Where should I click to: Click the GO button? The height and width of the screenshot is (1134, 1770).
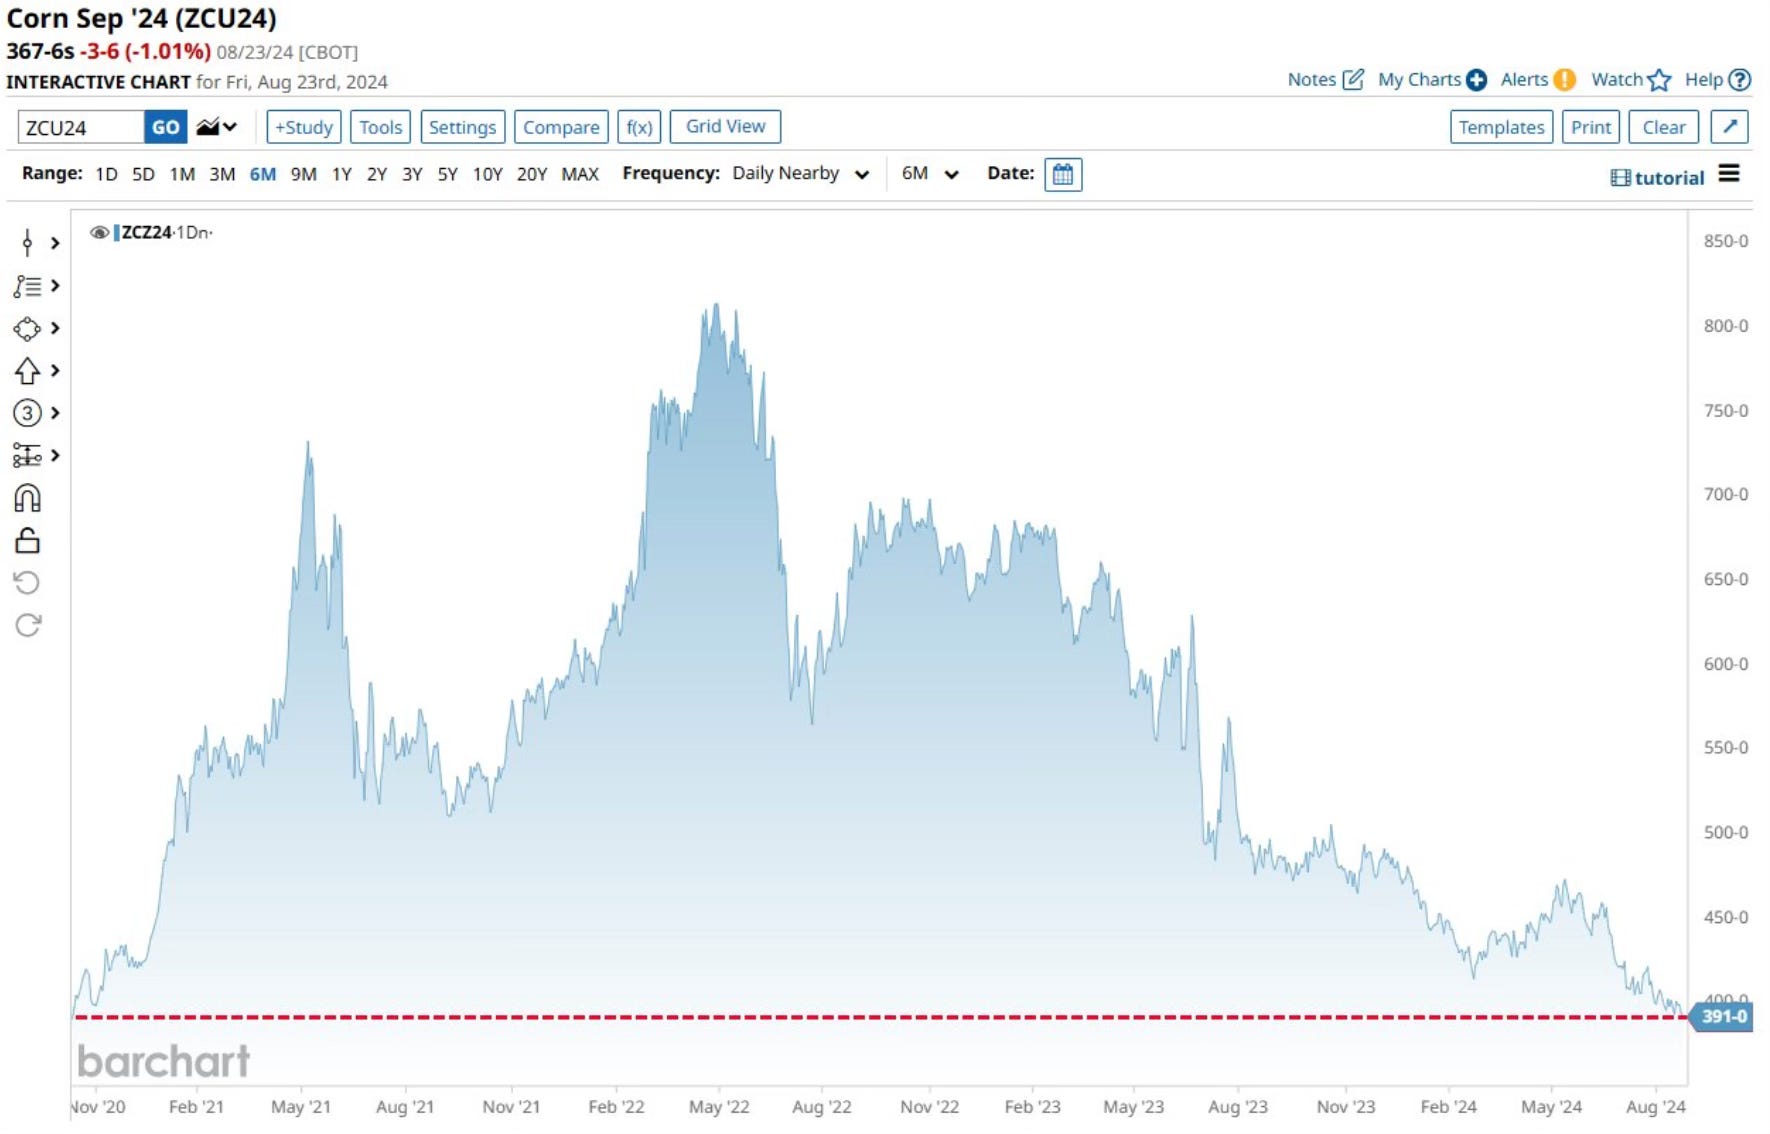tap(166, 127)
